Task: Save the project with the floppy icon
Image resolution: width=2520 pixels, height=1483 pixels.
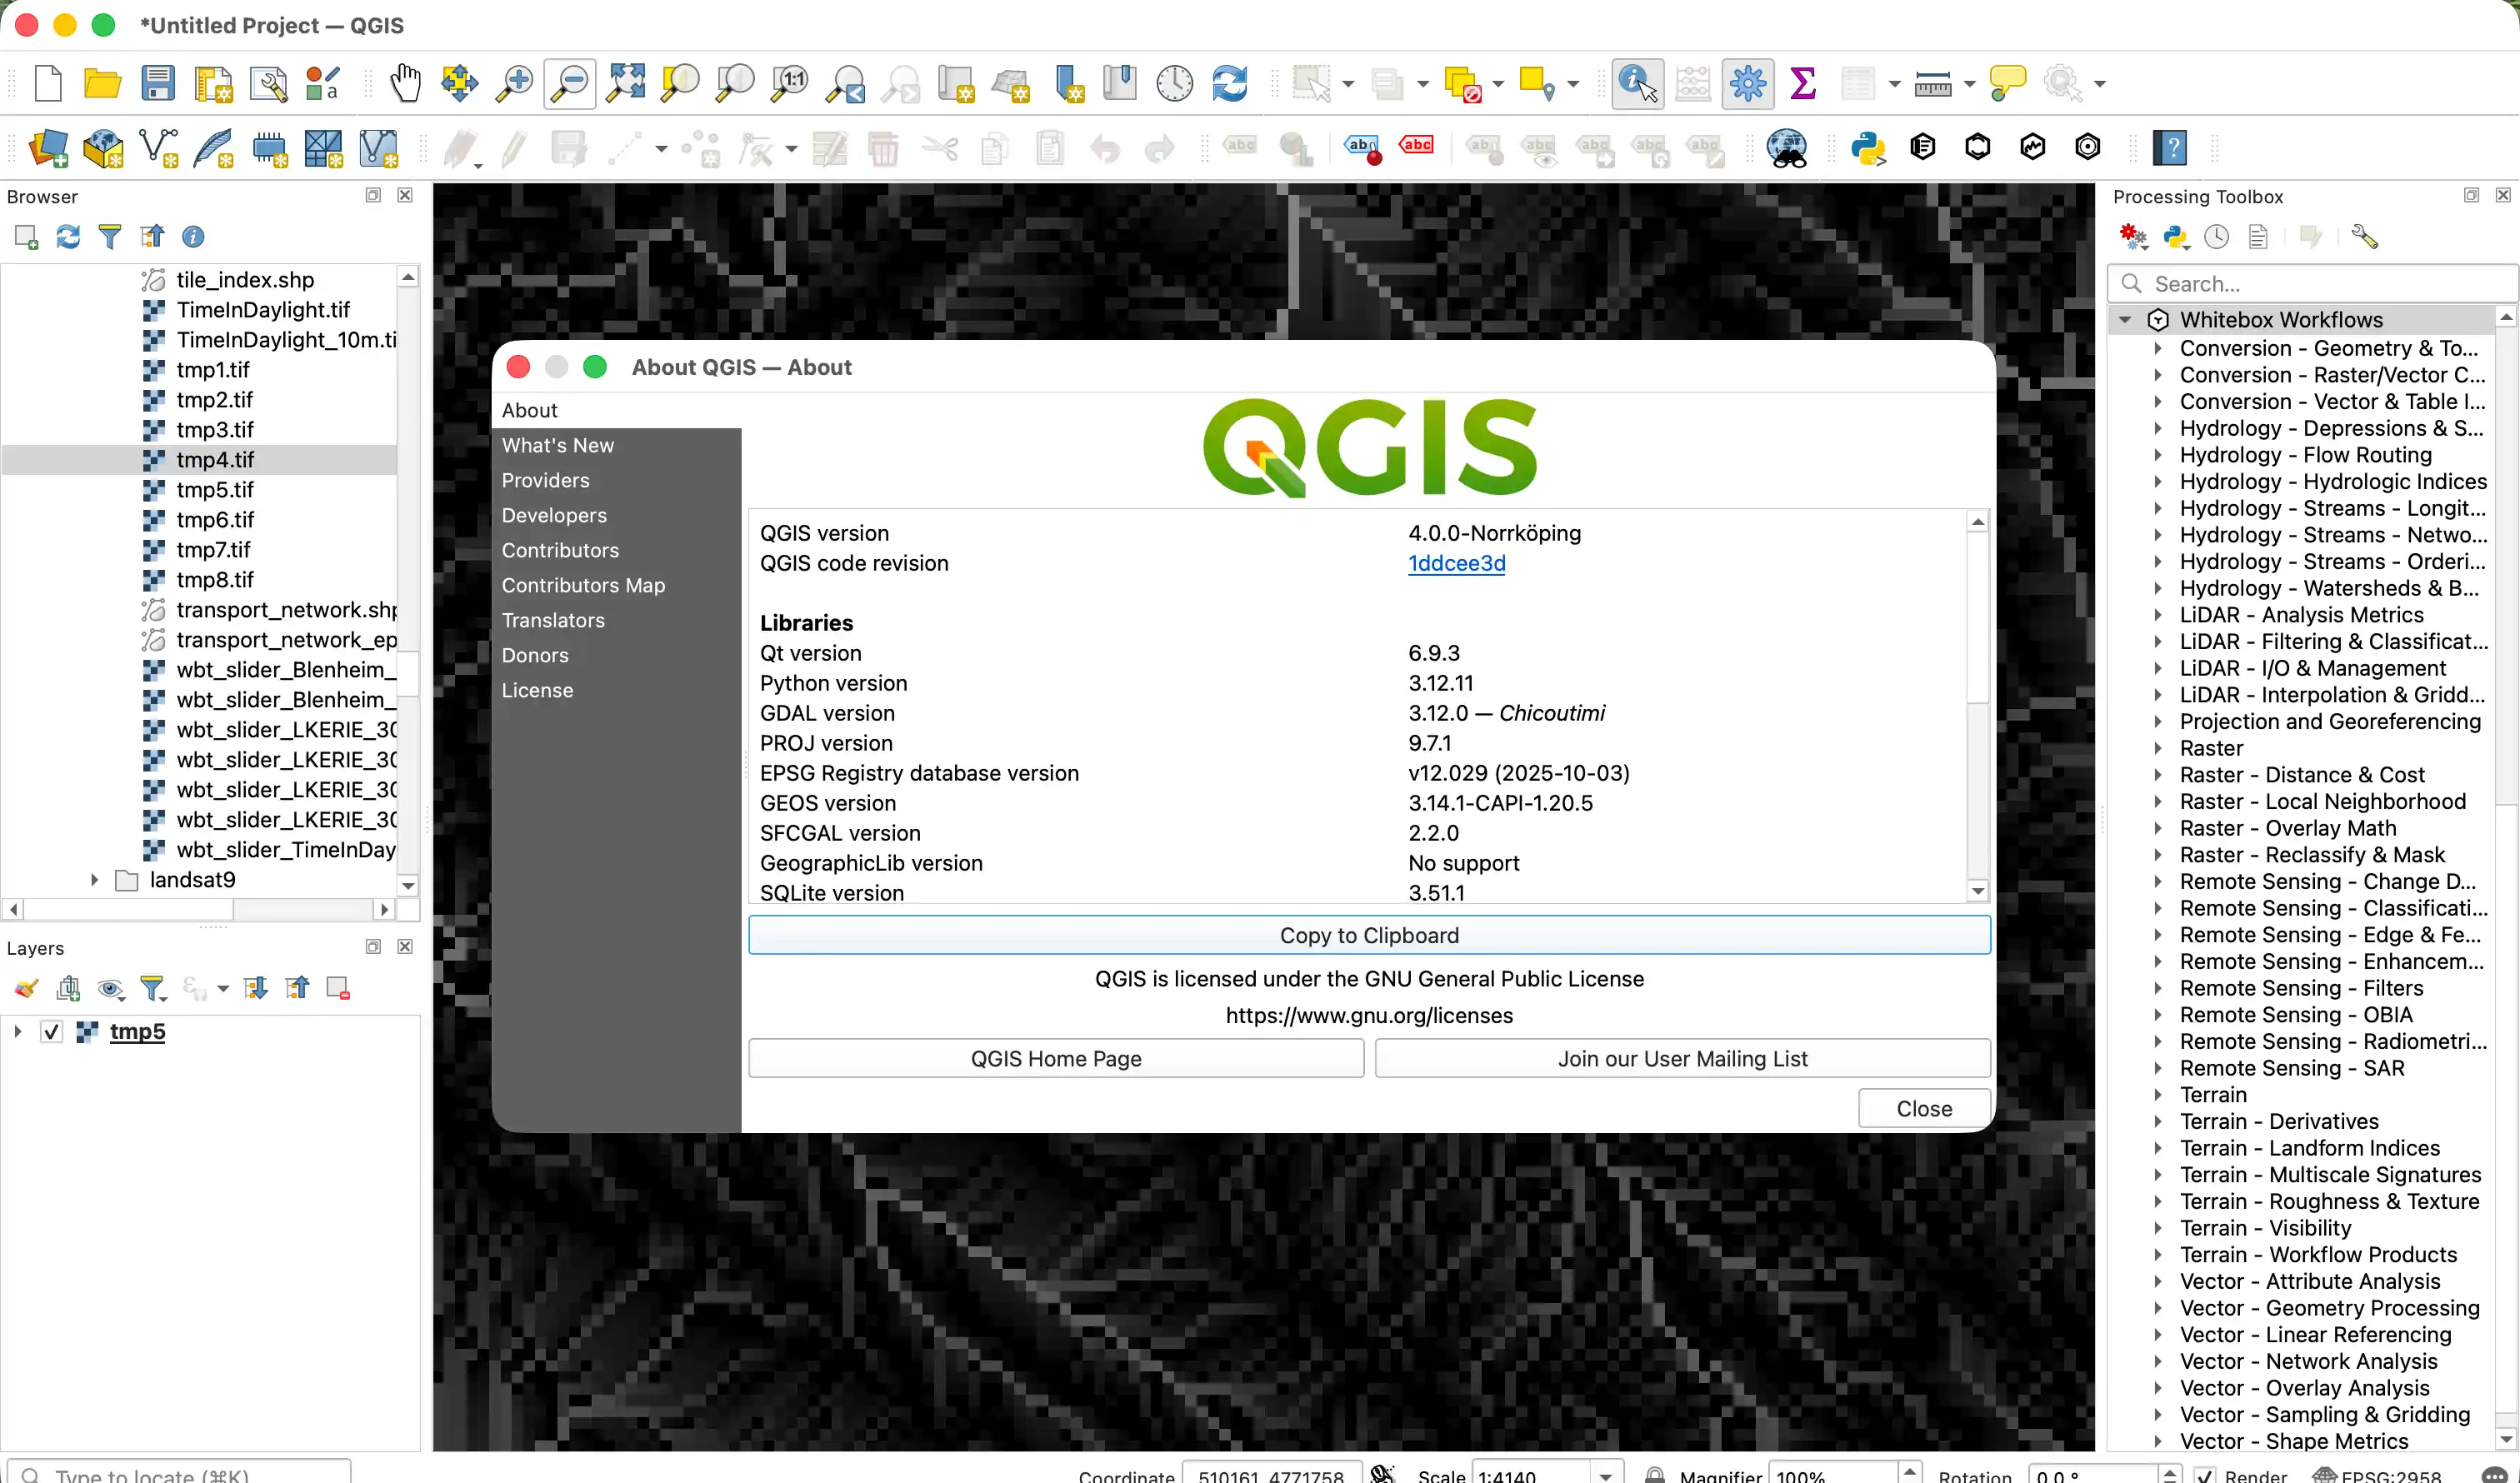Action: tap(157, 83)
